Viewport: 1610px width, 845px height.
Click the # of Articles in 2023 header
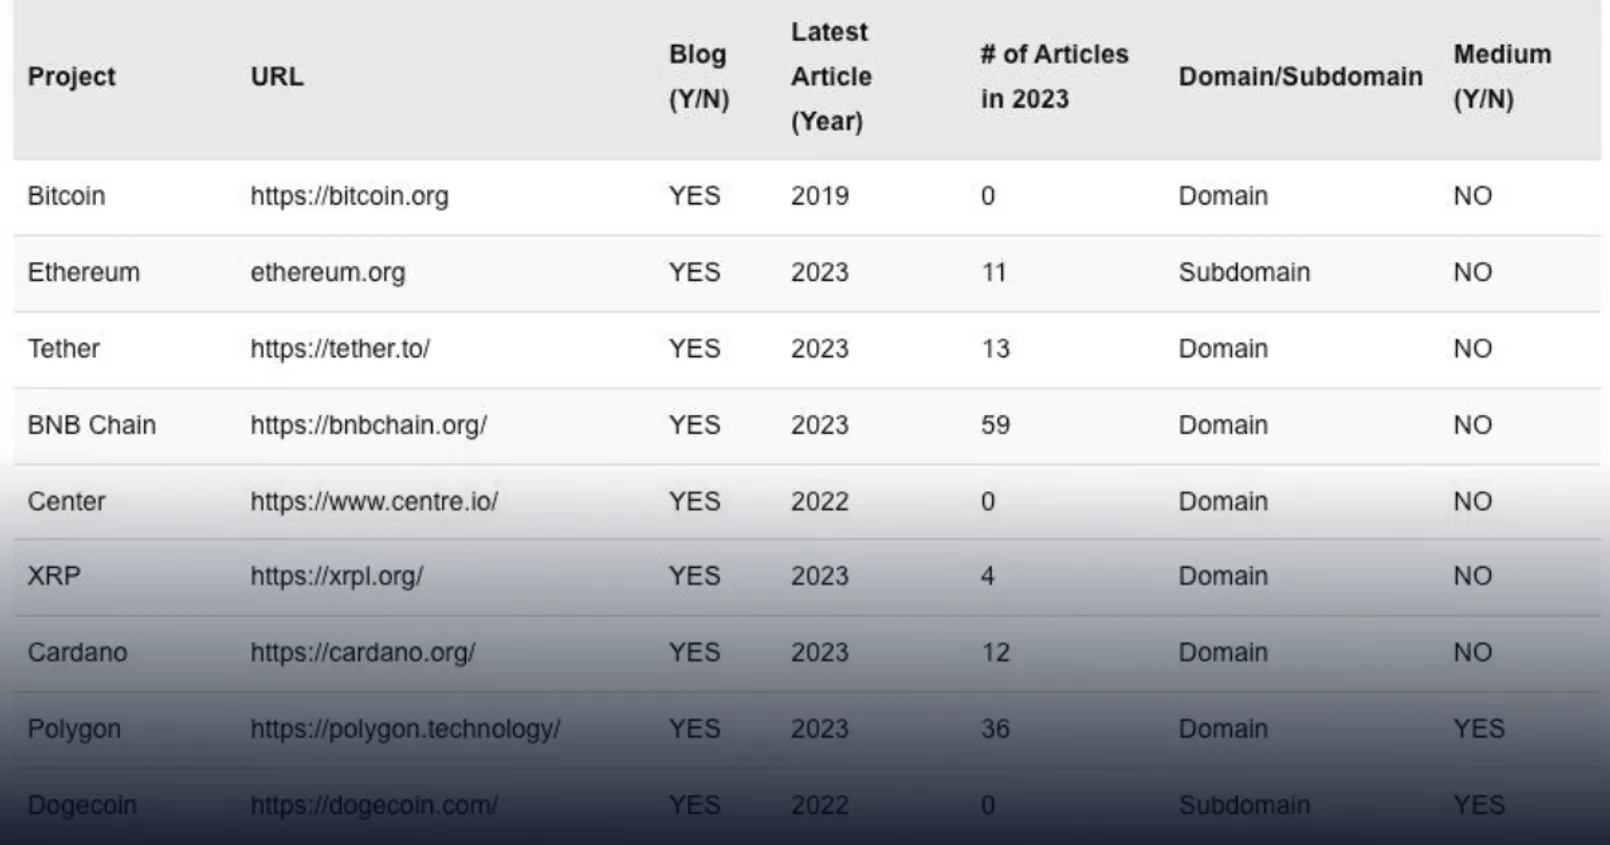coord(1054,77)
